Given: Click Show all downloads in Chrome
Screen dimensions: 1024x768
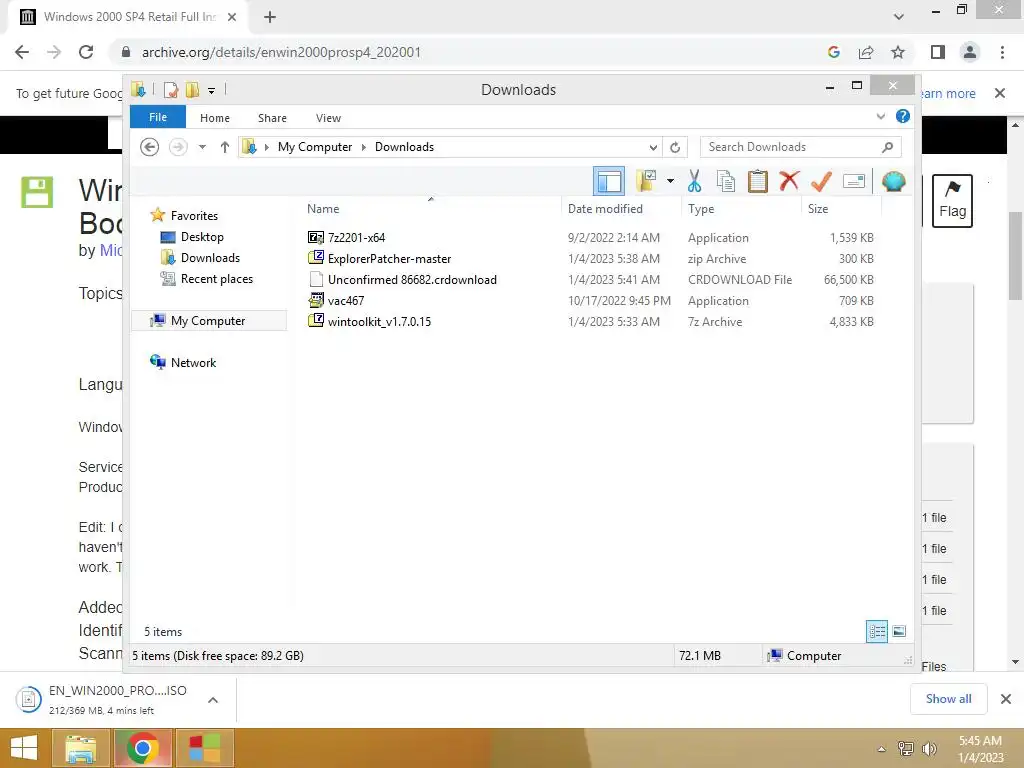Looking at the screenshot, I should pos(948,699).
